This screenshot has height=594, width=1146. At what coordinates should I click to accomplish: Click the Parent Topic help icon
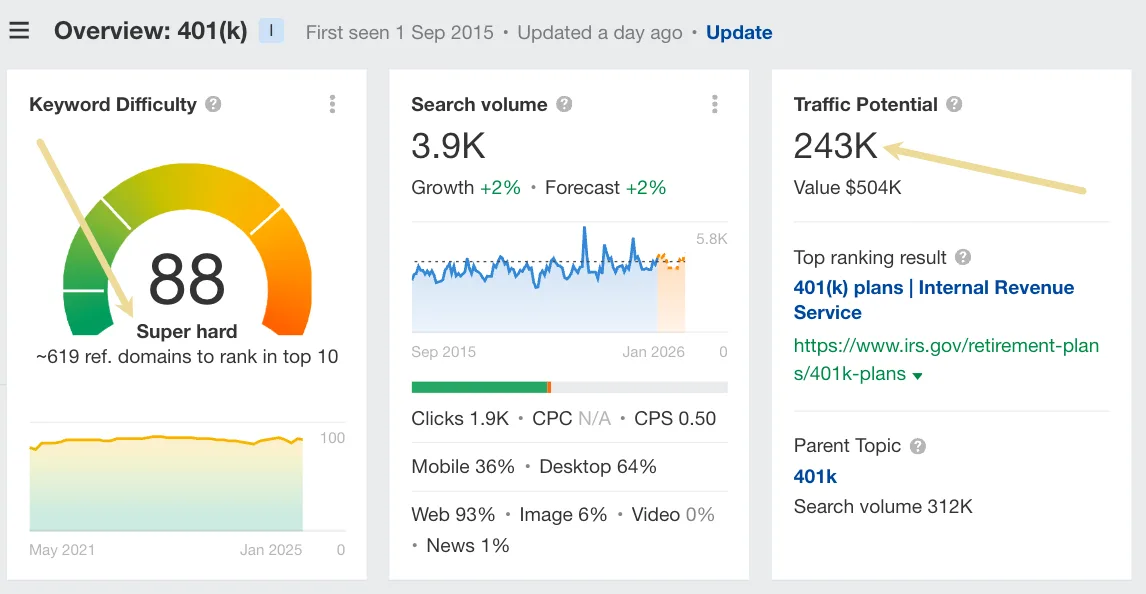coord(918,446)
